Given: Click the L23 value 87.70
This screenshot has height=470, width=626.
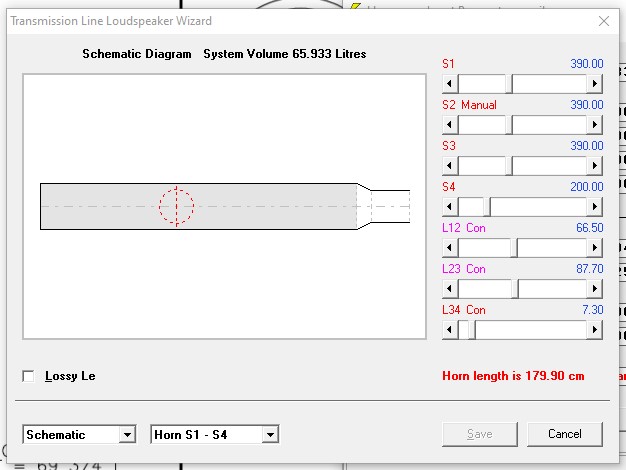Looking at the screenshot, I should tap(590, 269).
